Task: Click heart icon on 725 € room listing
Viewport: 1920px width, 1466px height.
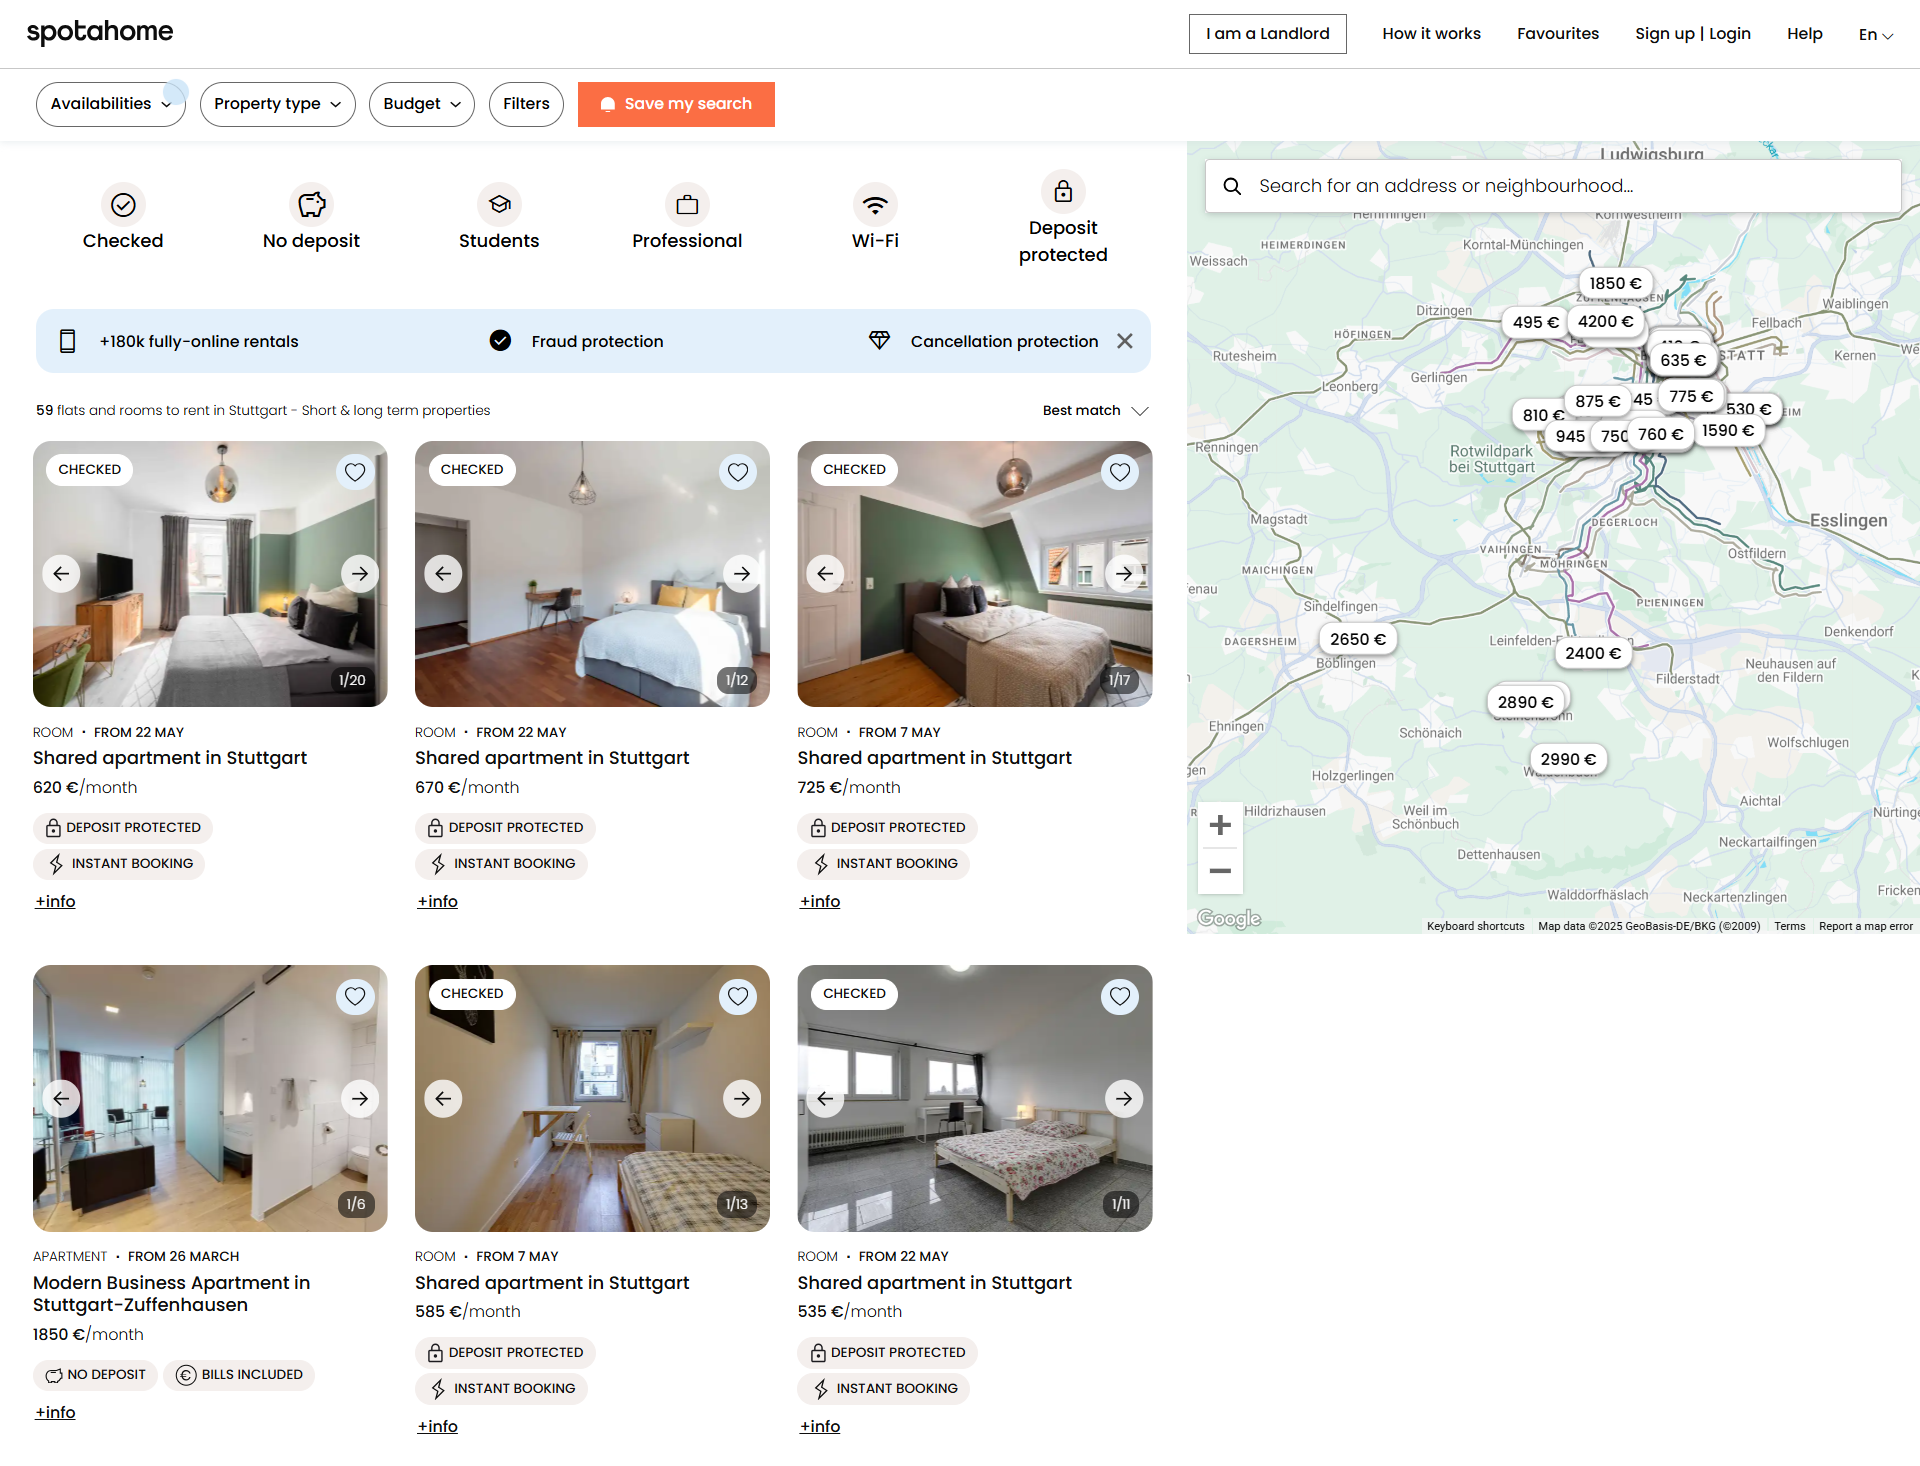Action: coord(1120,472)
